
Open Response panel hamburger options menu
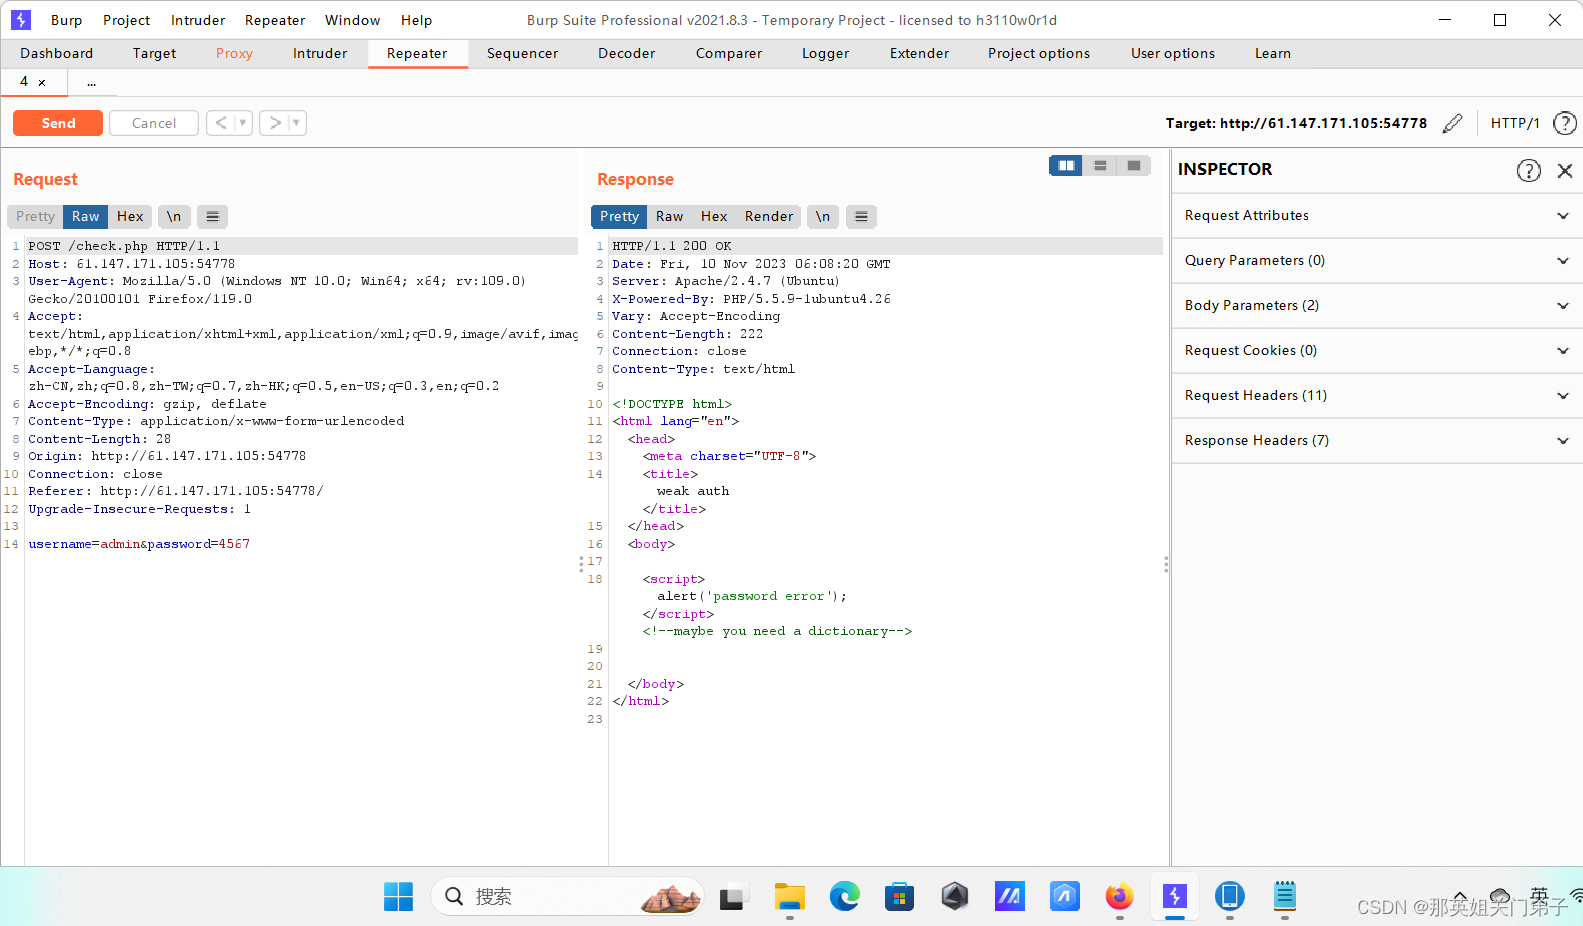click(861, 216)
